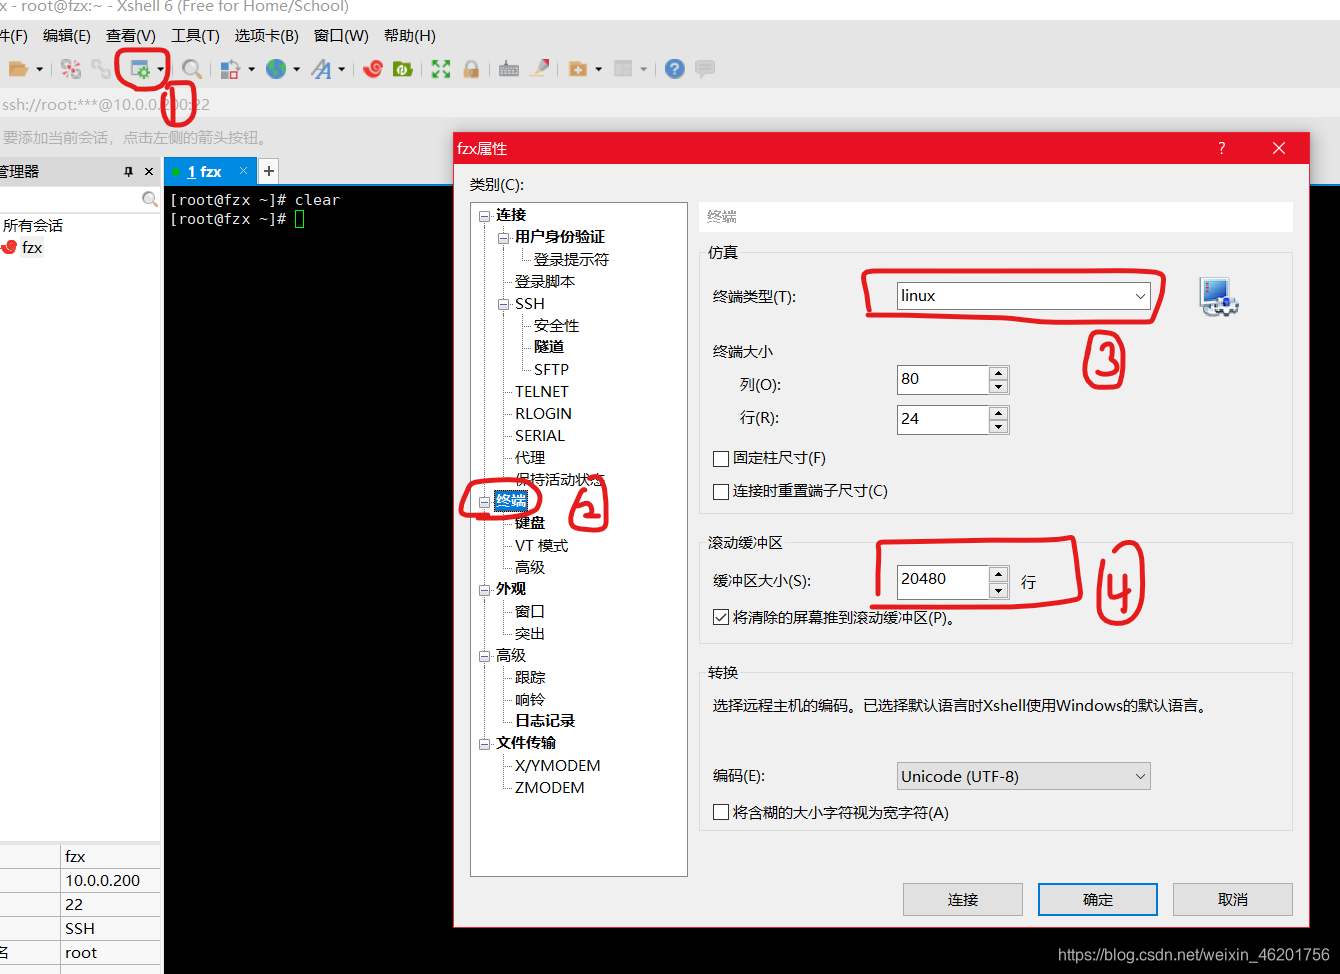Open the session Properties toolbar icon

point(140,69)
